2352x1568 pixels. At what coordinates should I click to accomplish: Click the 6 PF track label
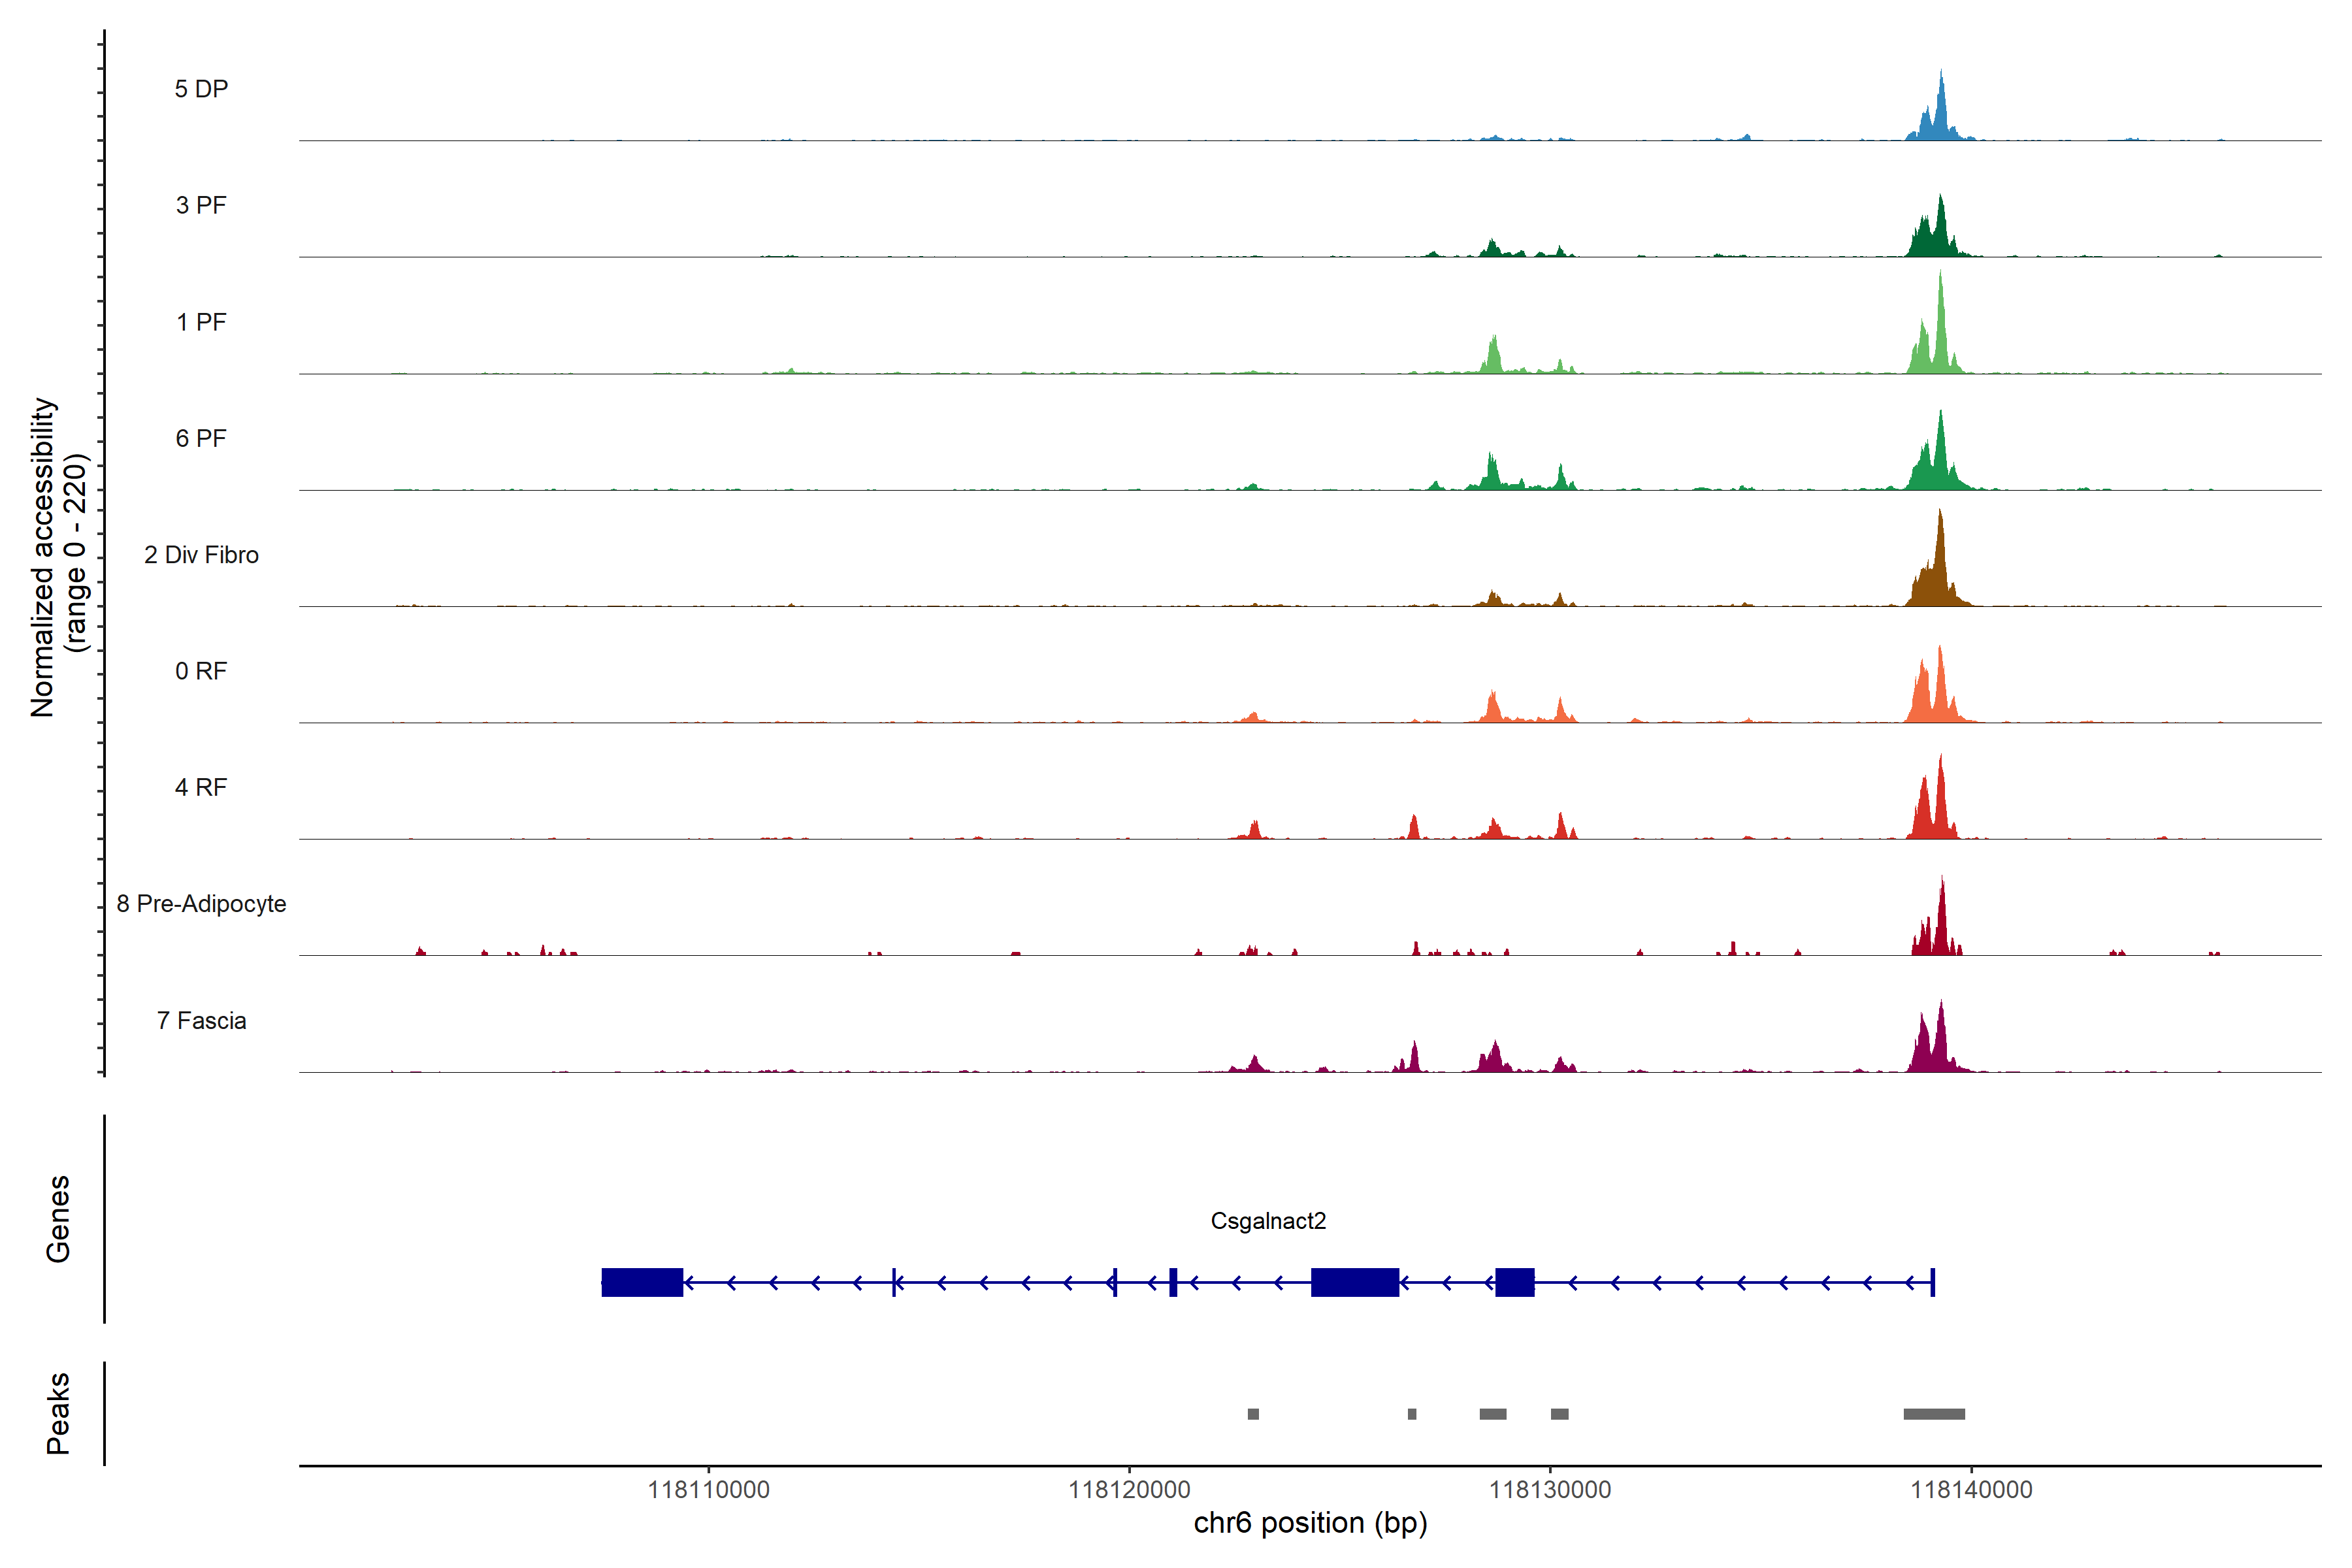[x=201, y=438]
